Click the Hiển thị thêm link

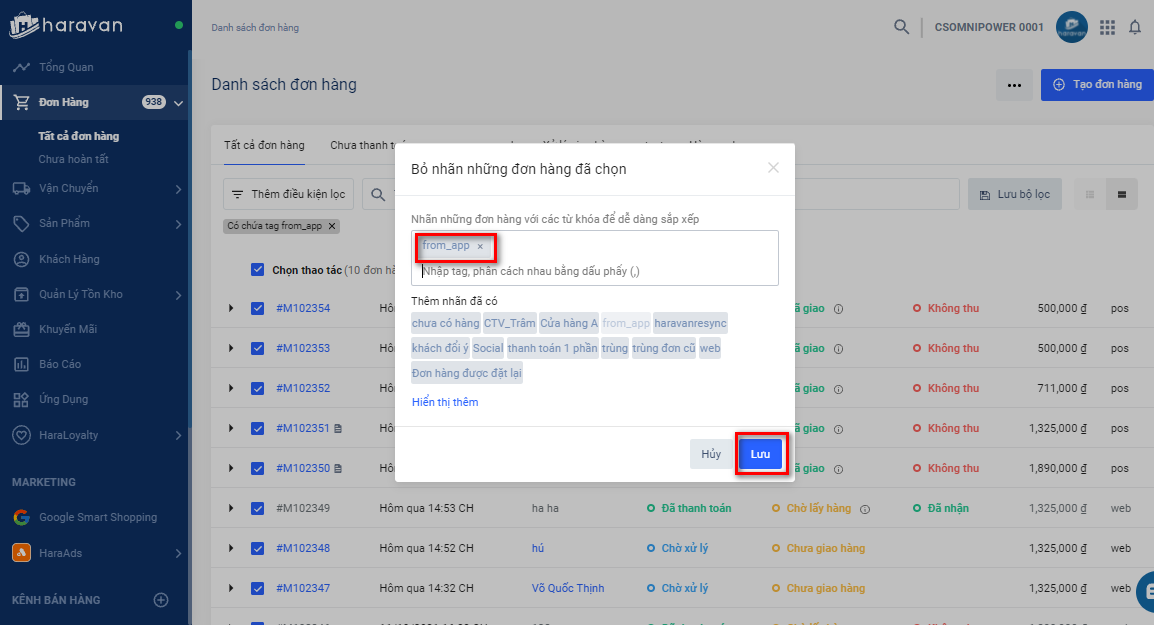pos(445,402)
